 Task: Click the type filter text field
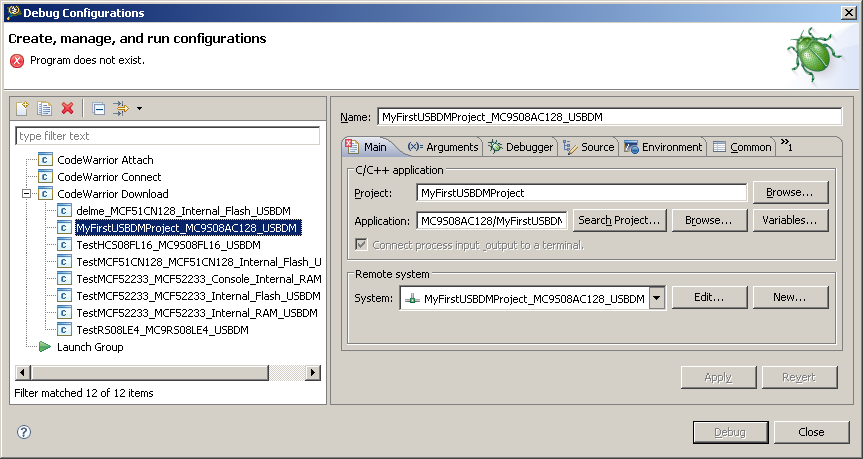[167, 136]
